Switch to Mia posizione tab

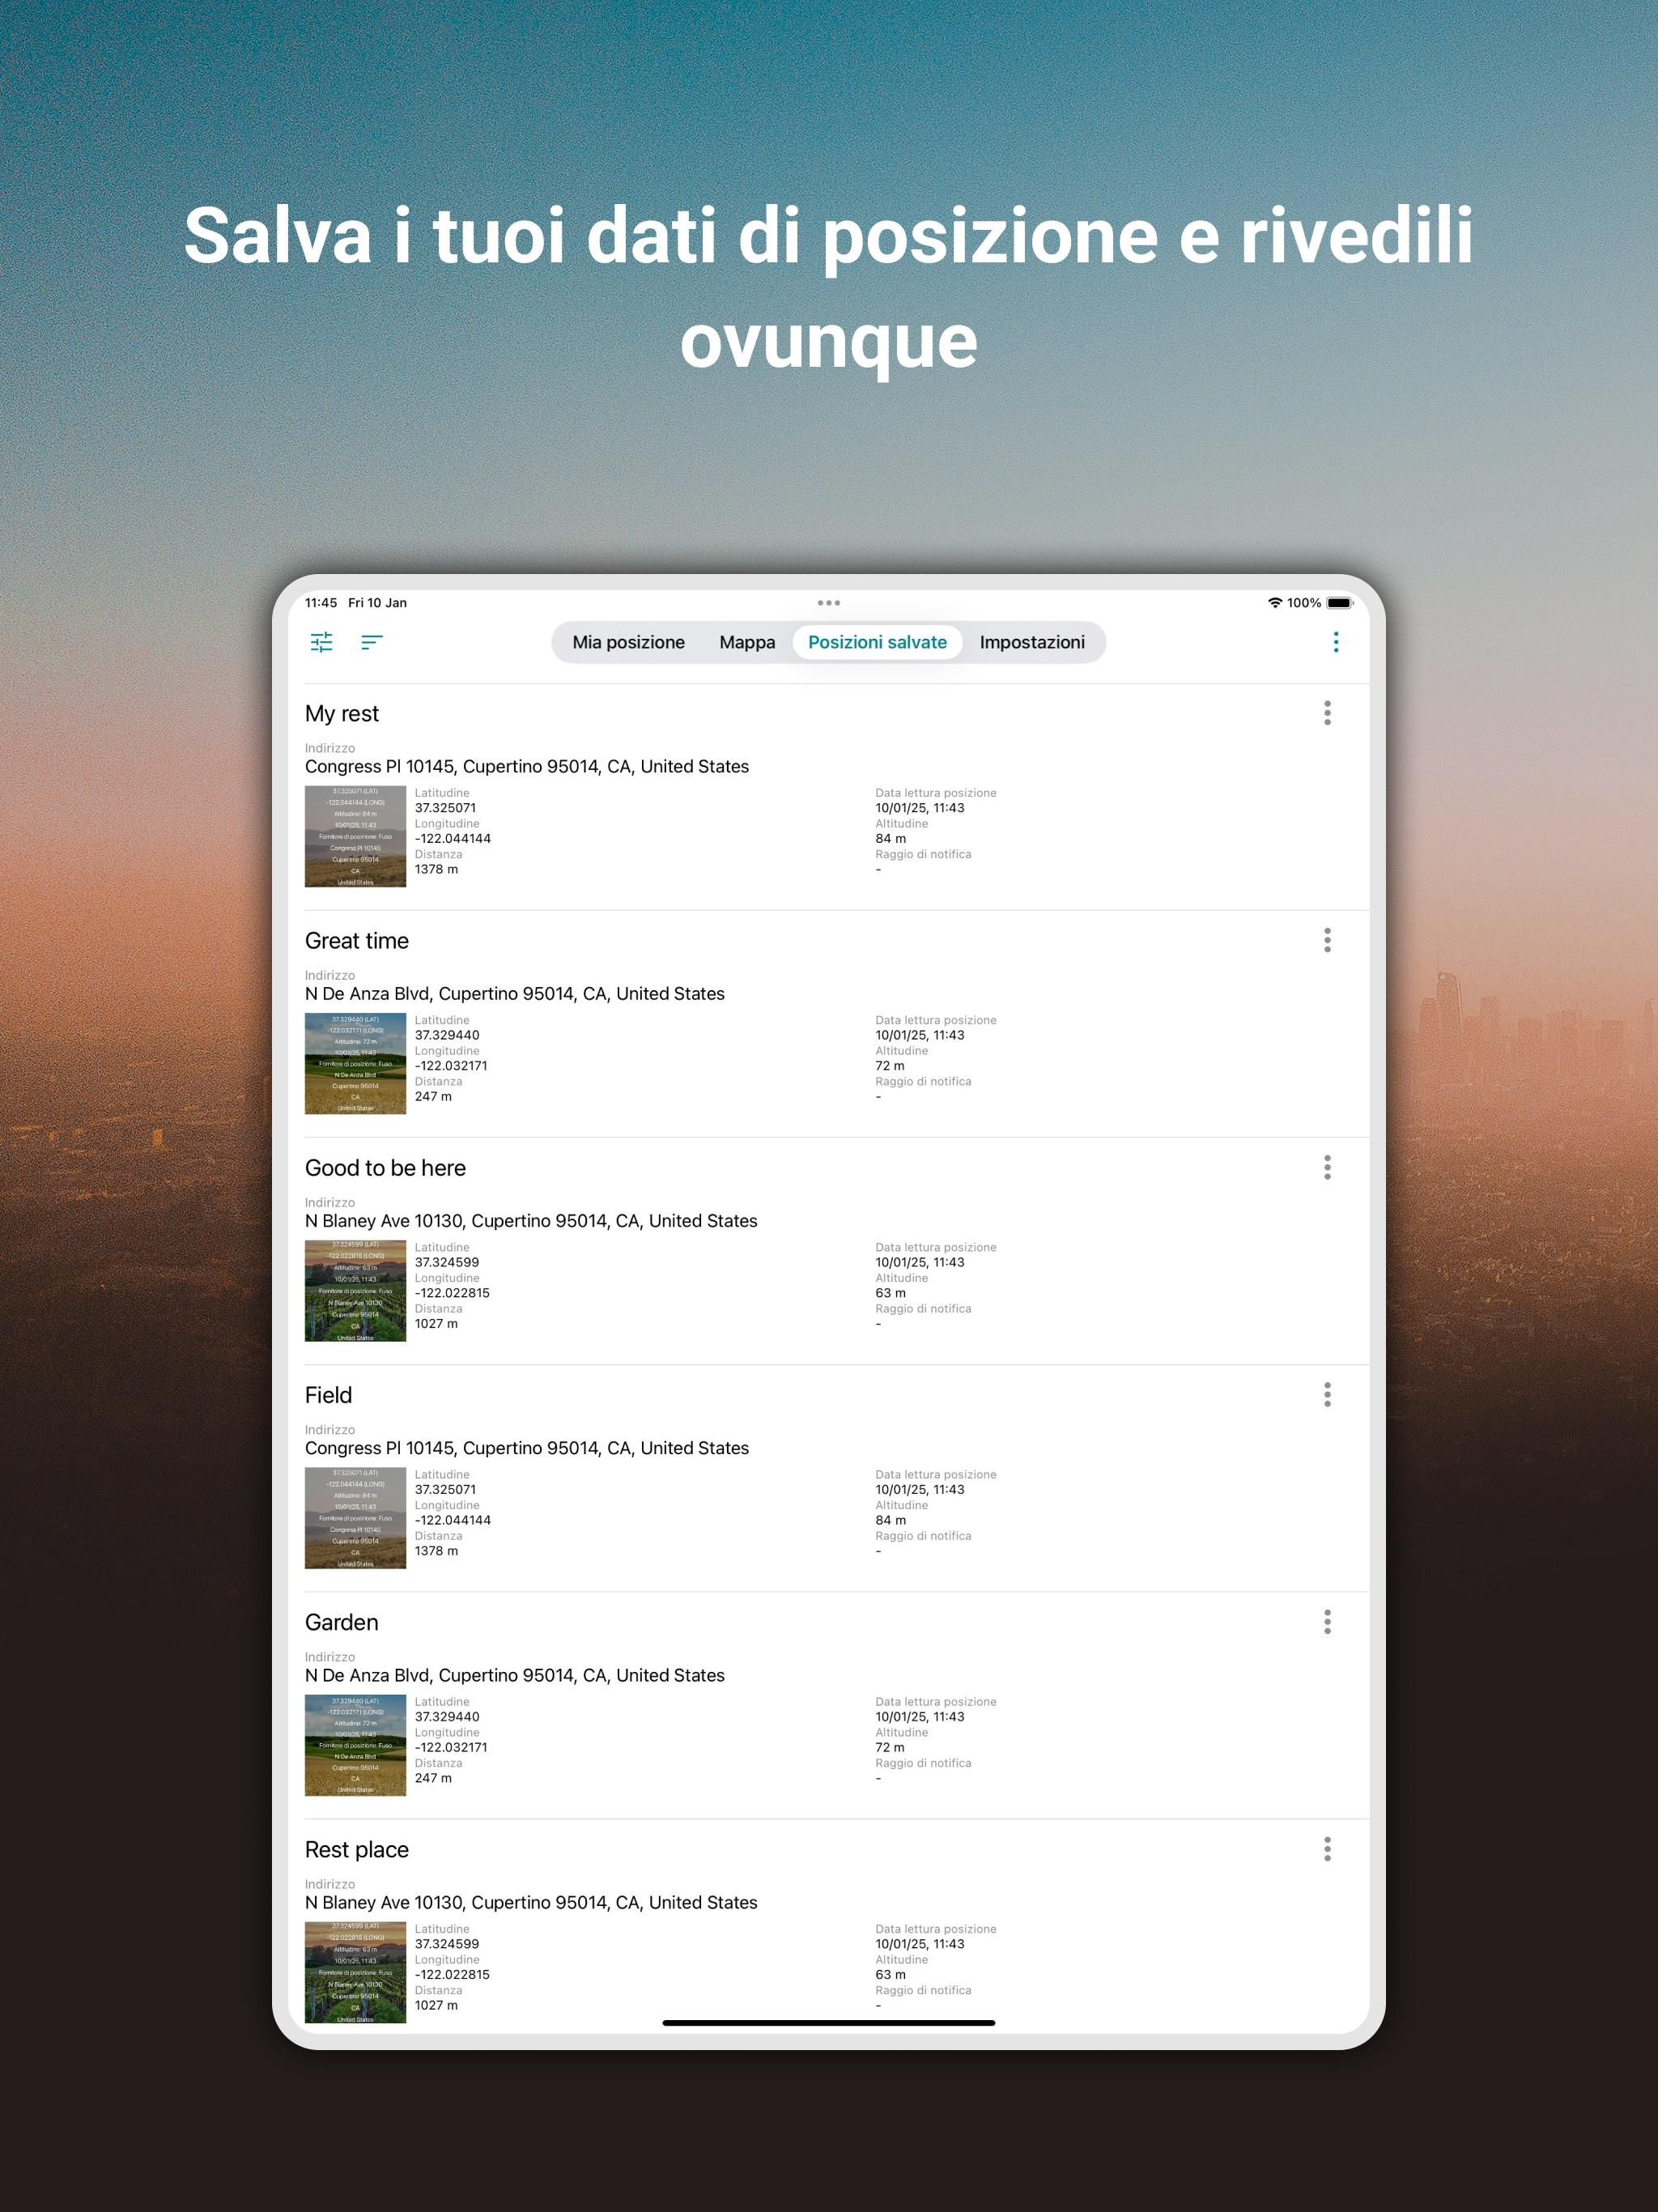tap(628, 642)
